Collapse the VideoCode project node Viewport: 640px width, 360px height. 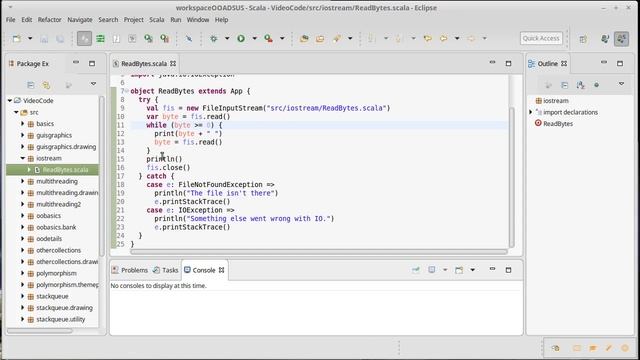tap(10, 100)
